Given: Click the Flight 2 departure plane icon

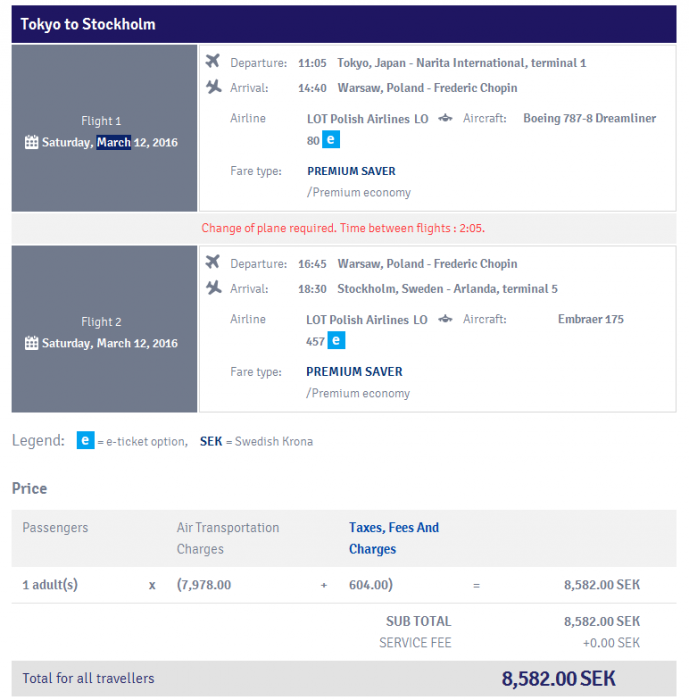Looking at the screenshot, I should tap(212, 263).
